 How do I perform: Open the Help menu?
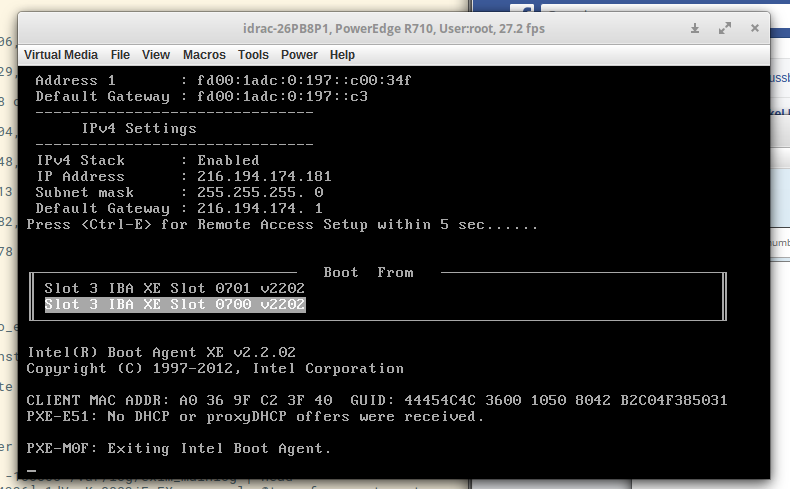click(x=342, y=55)
